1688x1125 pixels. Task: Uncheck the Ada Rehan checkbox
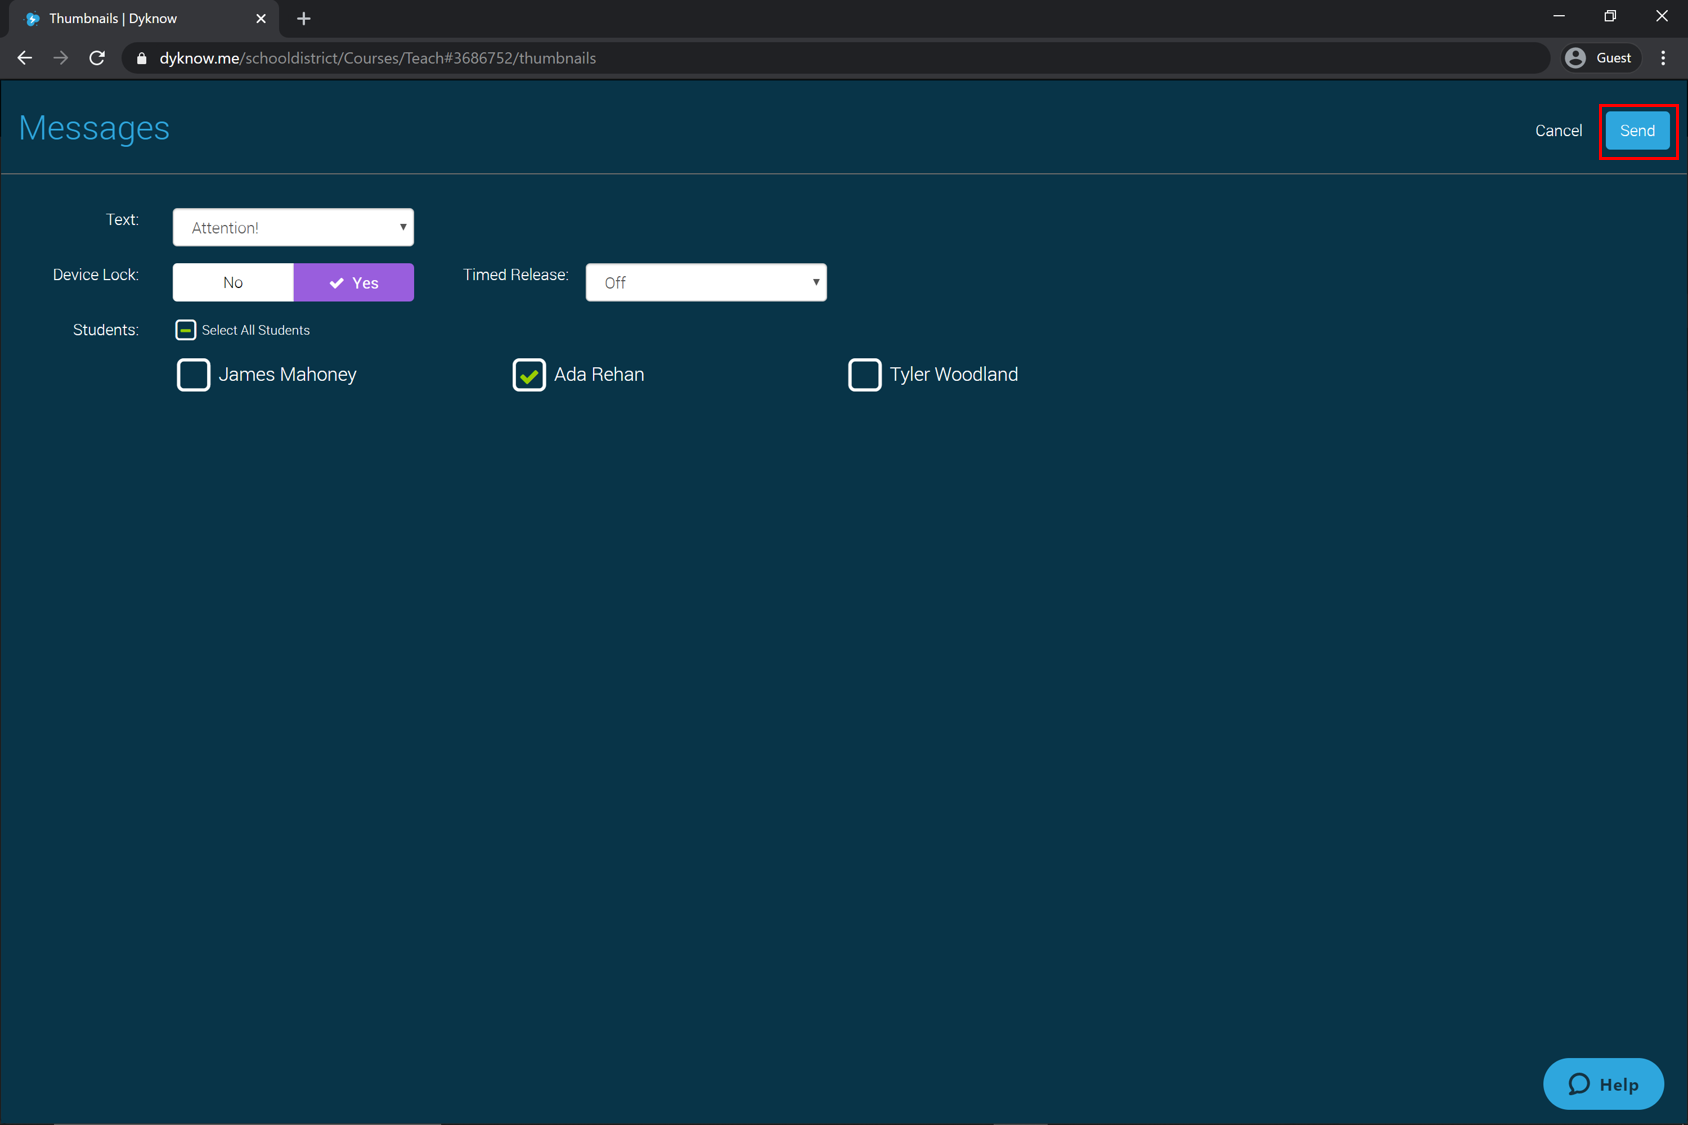(529, 375)
